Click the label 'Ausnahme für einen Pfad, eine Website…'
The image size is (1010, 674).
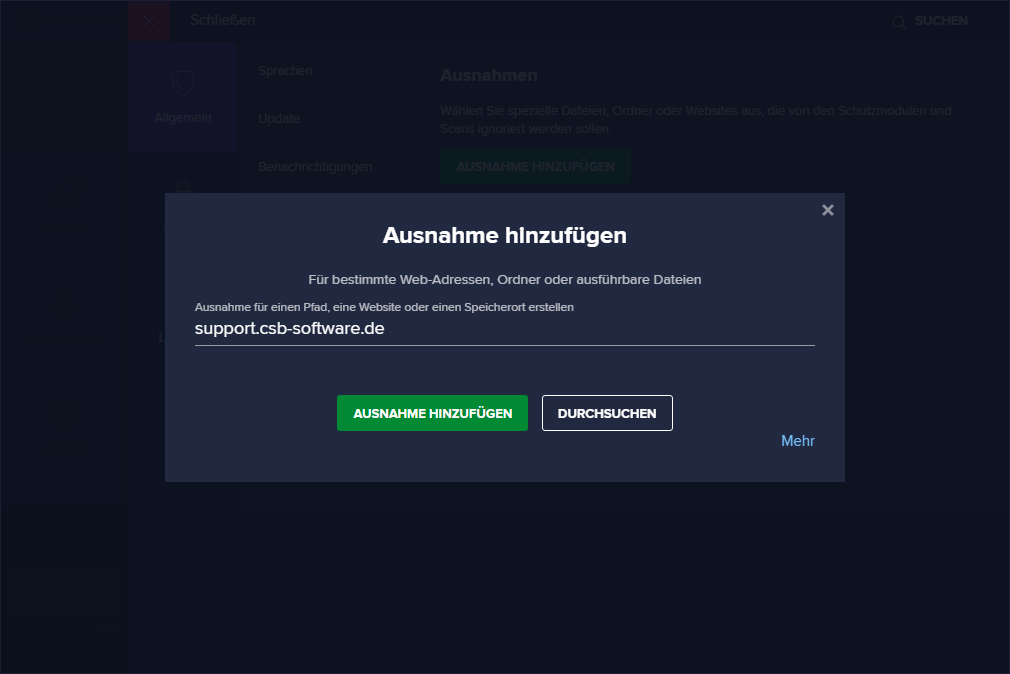(x=384, y=307)
